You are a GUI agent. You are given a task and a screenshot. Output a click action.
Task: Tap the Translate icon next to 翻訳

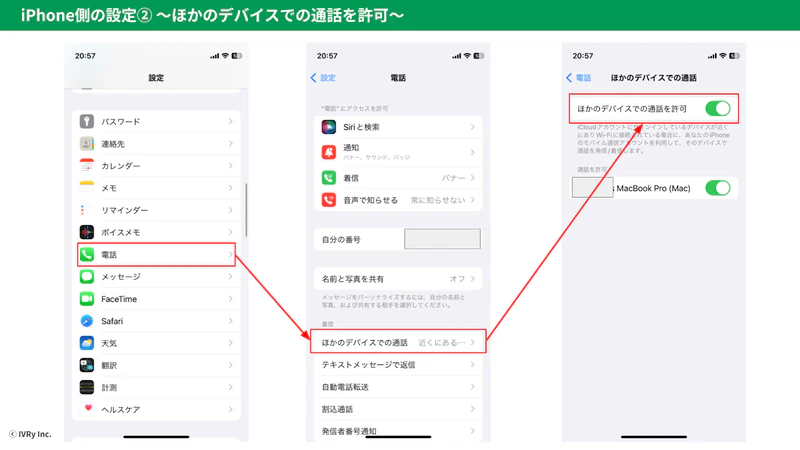point(87,365)
